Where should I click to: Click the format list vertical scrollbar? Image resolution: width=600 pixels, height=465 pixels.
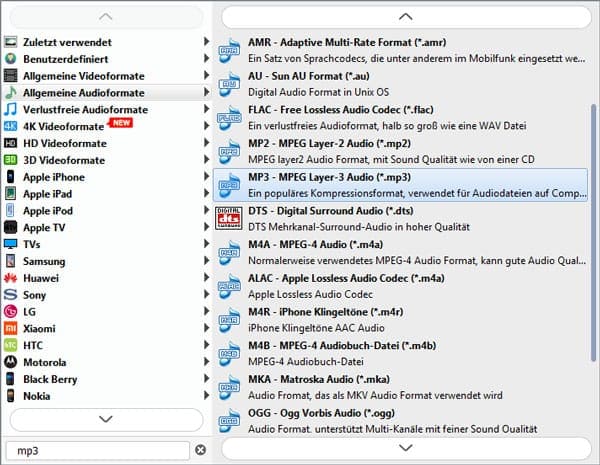593,232
